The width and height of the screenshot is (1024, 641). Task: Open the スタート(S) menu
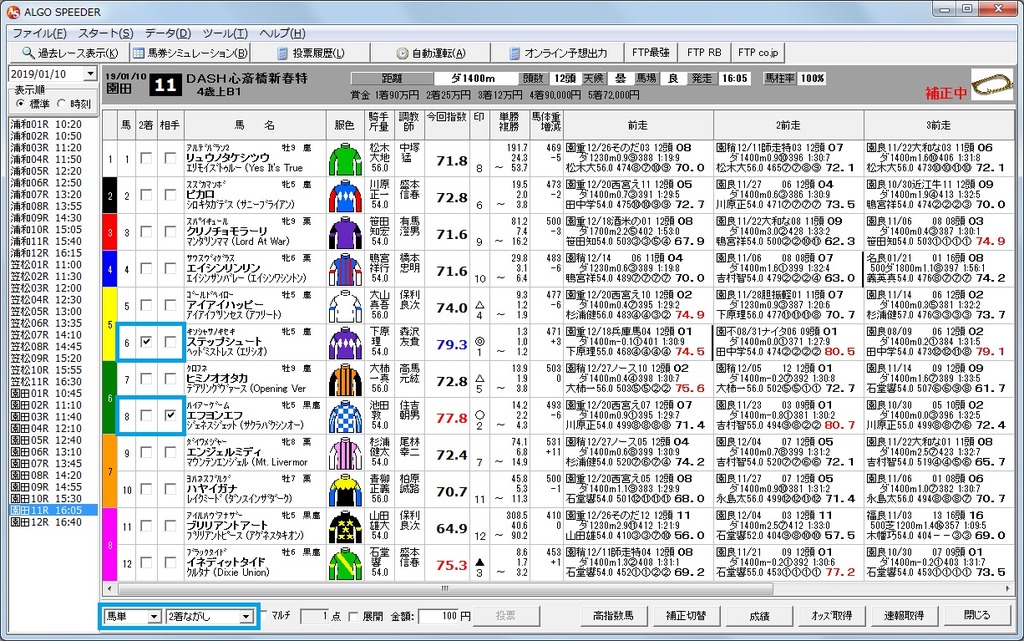tap(106, 33)
